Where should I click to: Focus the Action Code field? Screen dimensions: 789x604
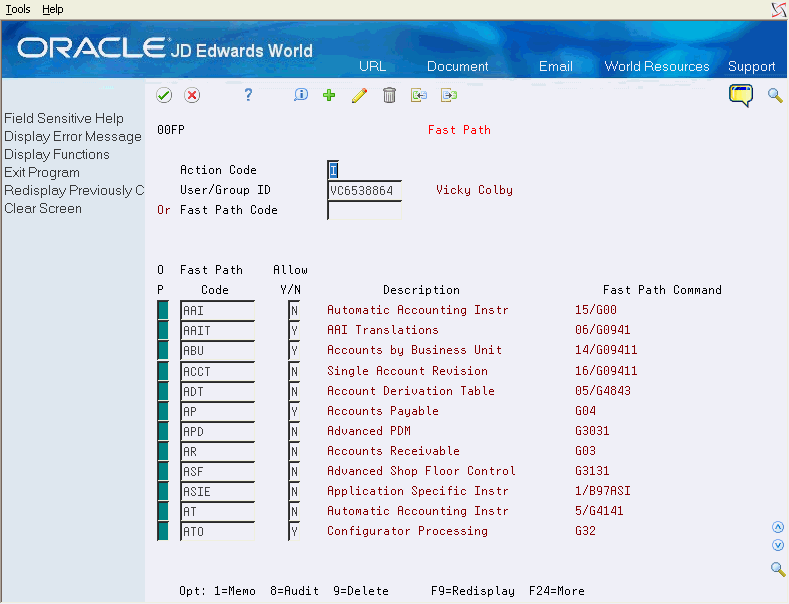(333, 170)
